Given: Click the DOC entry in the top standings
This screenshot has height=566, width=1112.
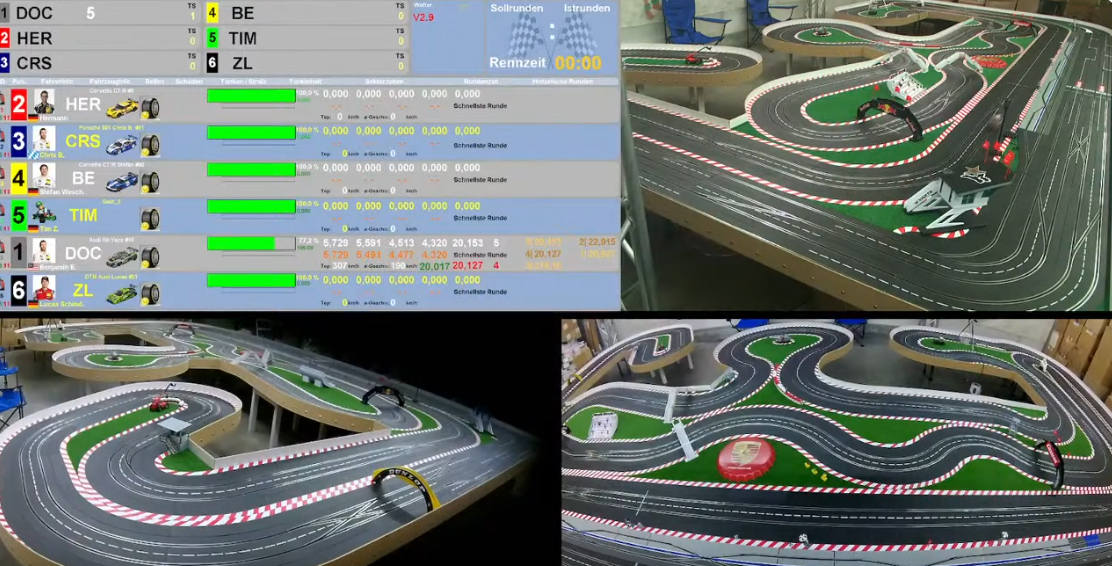Looking at the screenshot, I should 35,13.
